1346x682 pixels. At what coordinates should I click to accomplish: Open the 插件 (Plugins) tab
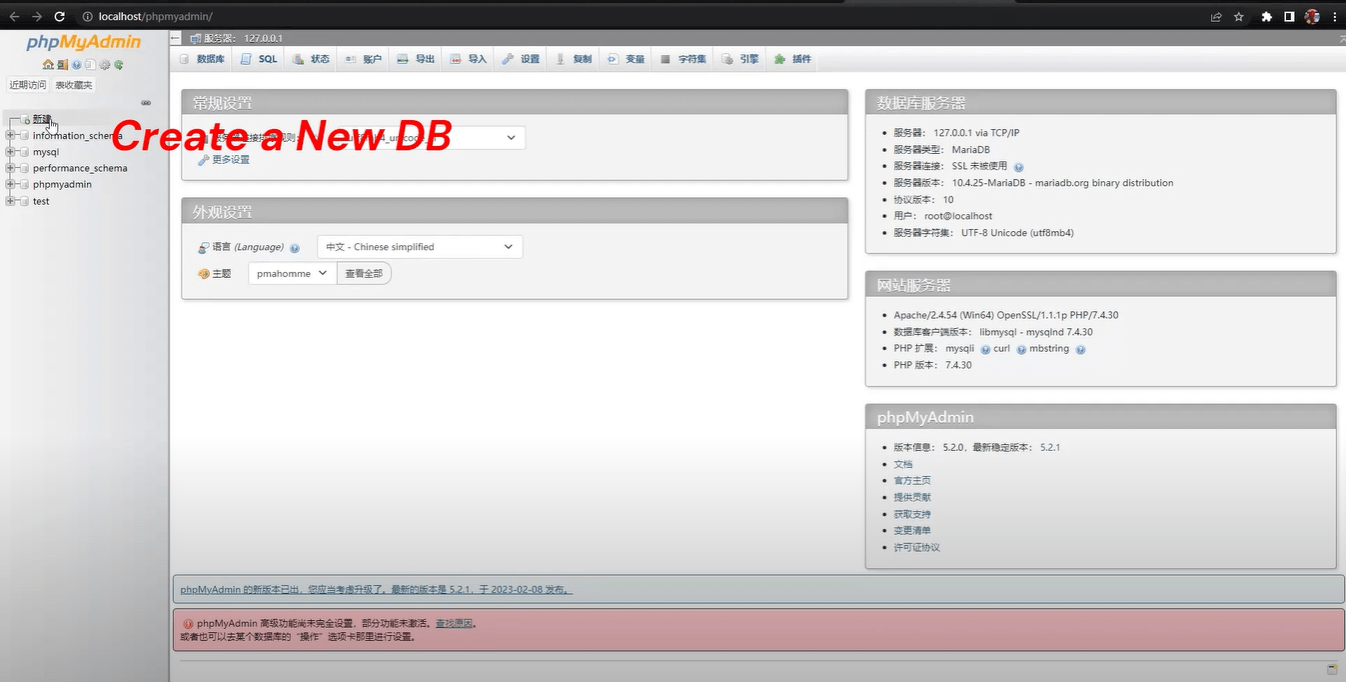(x=793, y=59)
